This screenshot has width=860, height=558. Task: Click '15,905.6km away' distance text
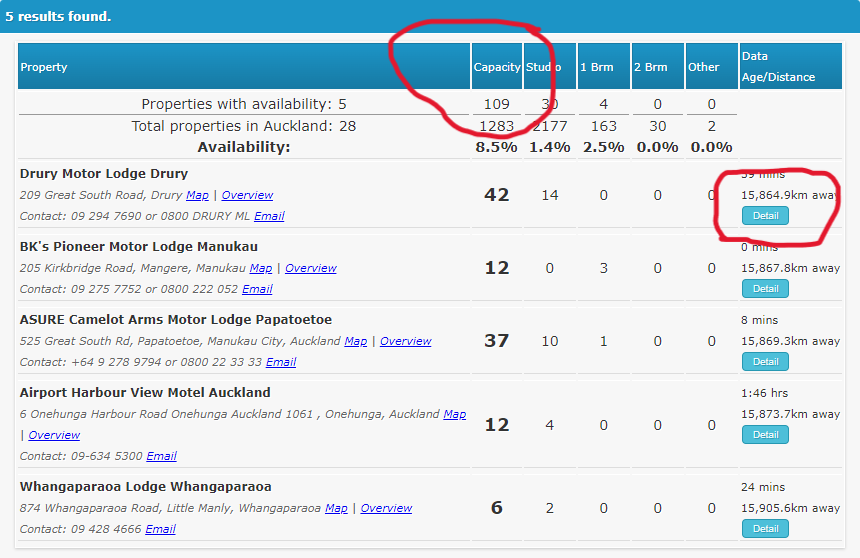[790, 508]
